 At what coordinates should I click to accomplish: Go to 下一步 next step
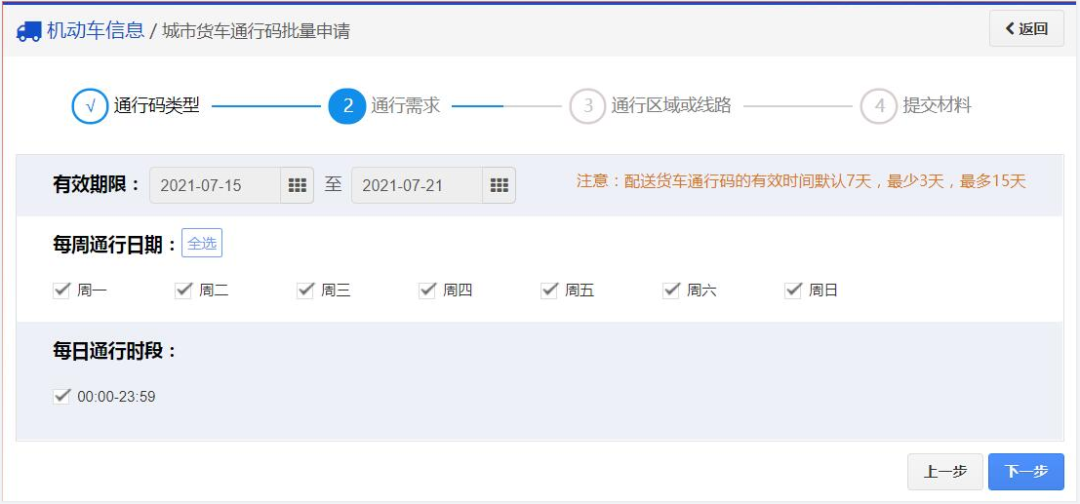(1026, 472)
